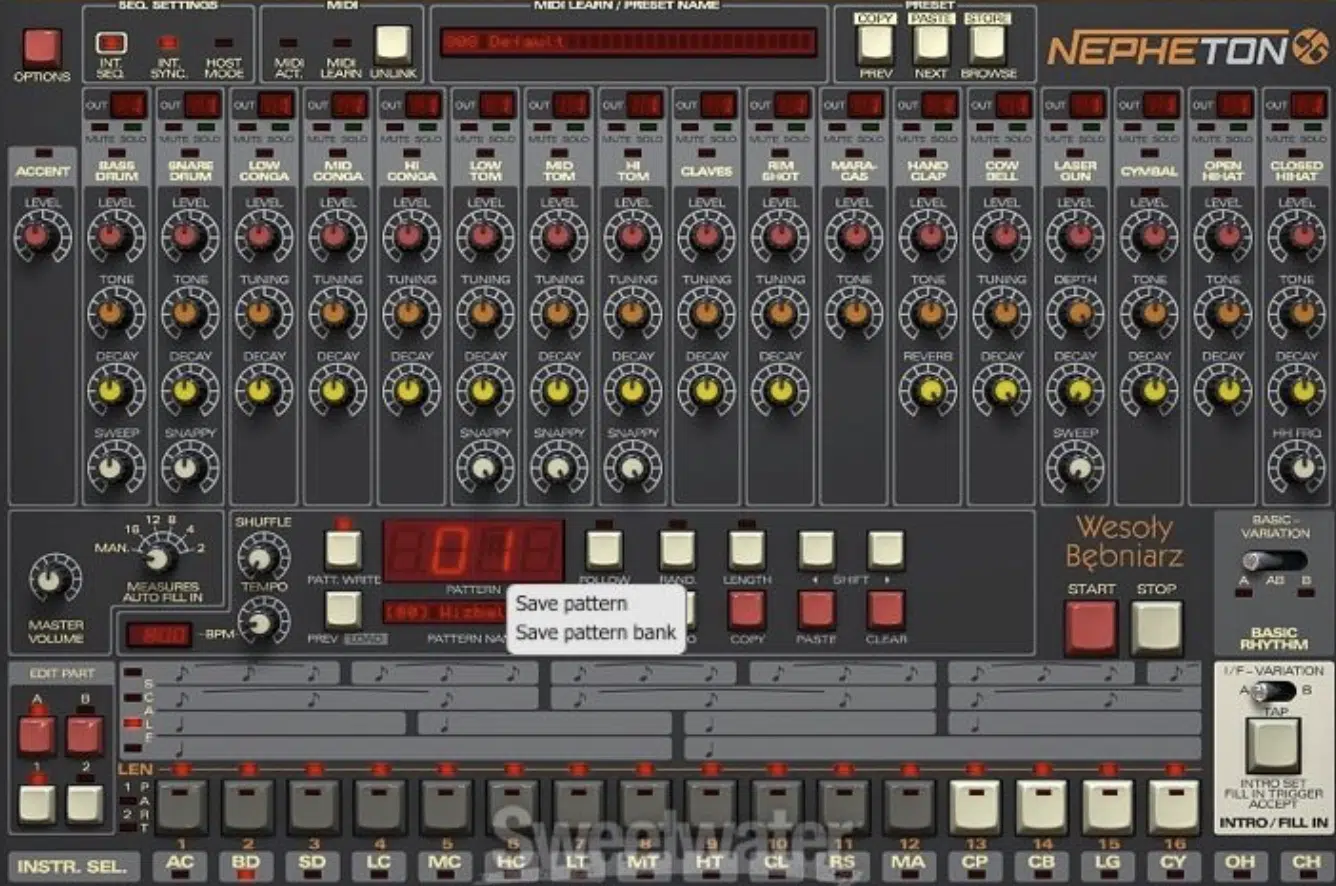Click the PREV pattern button
Viewport: 1336px width, 886px height.
tap(343, 610)
